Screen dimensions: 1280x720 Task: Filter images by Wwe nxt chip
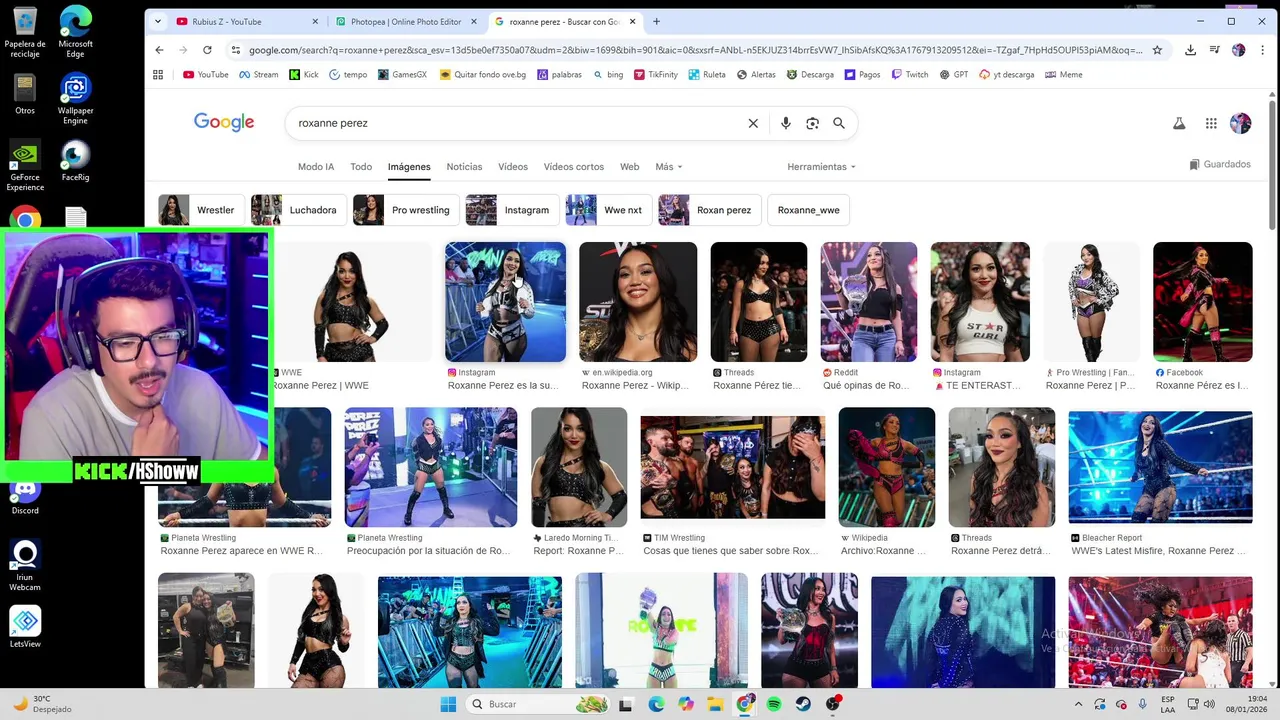(x=609, y=210)
